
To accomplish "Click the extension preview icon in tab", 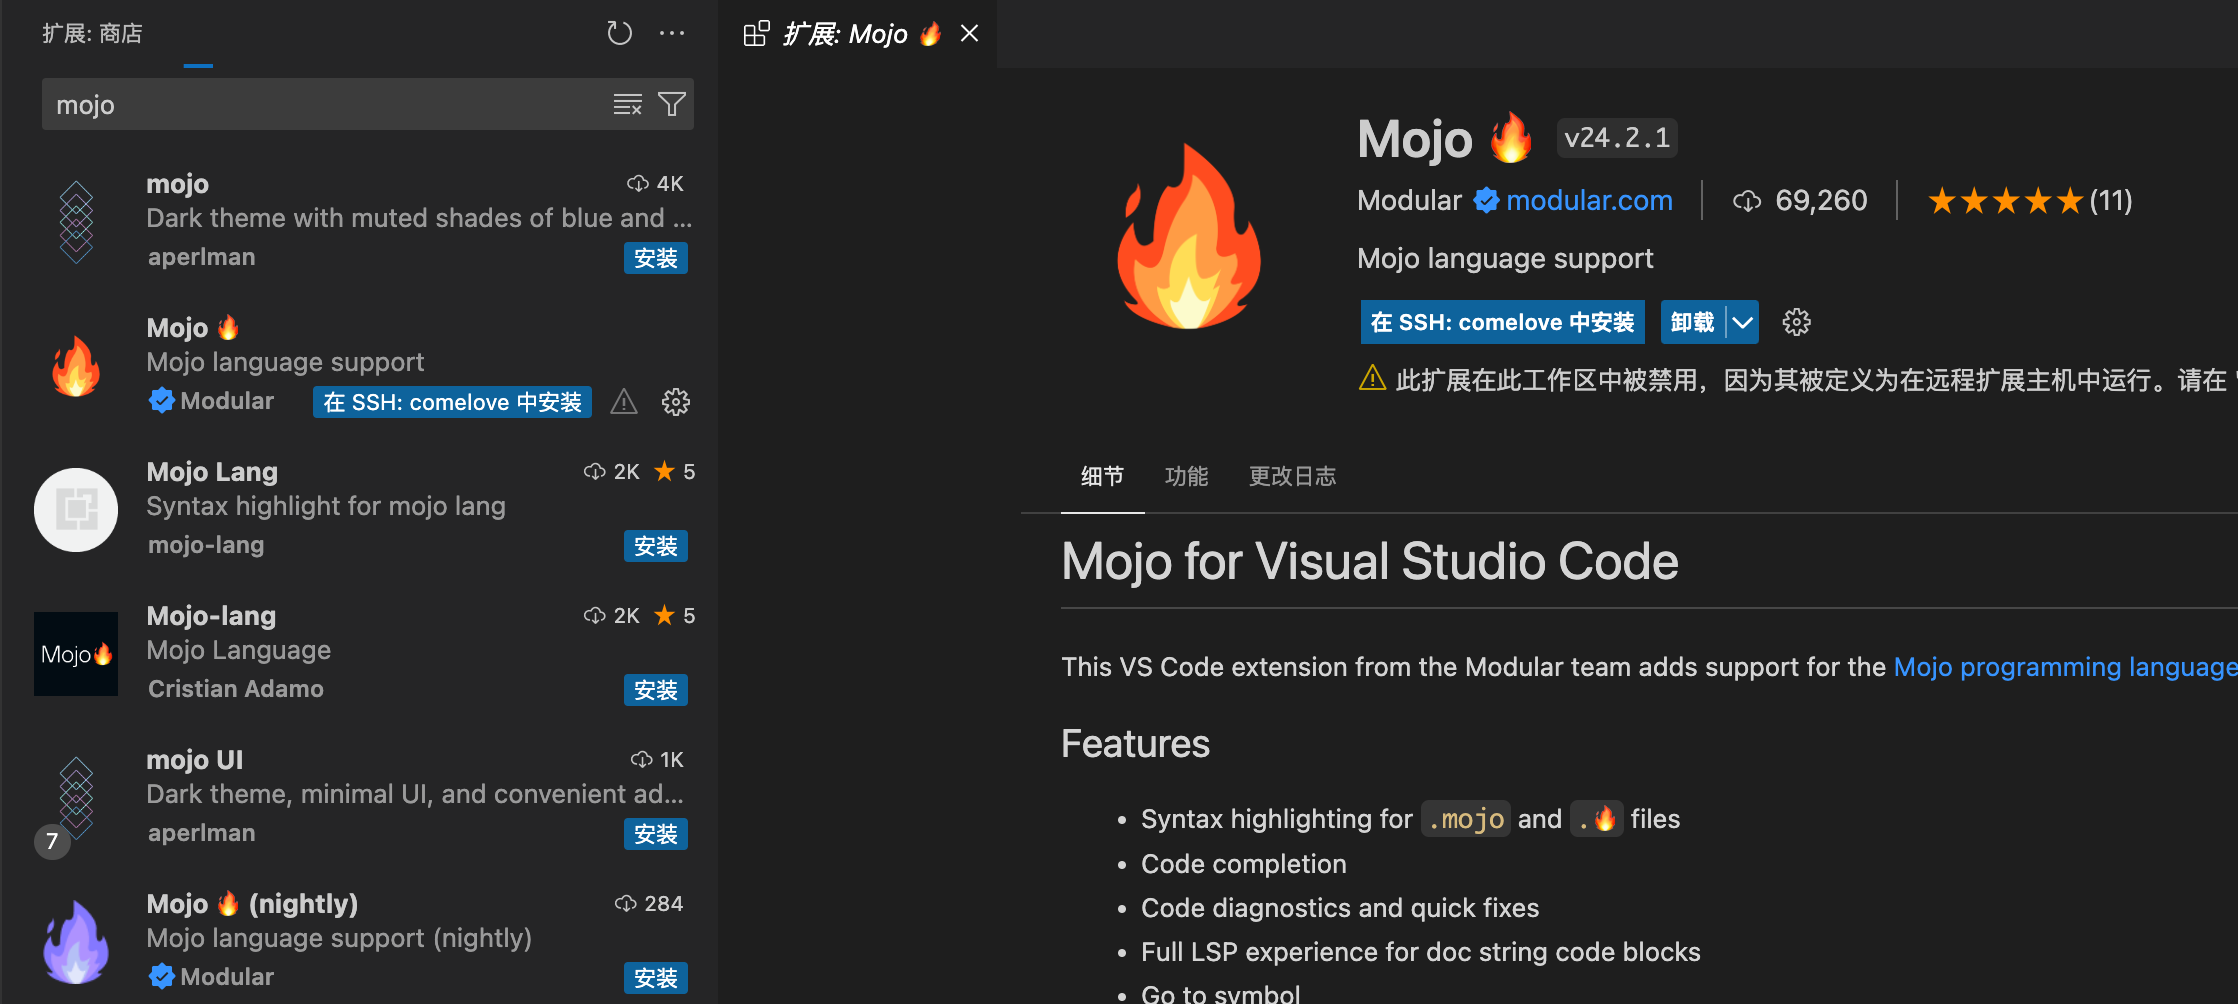I will pos(757,33).
